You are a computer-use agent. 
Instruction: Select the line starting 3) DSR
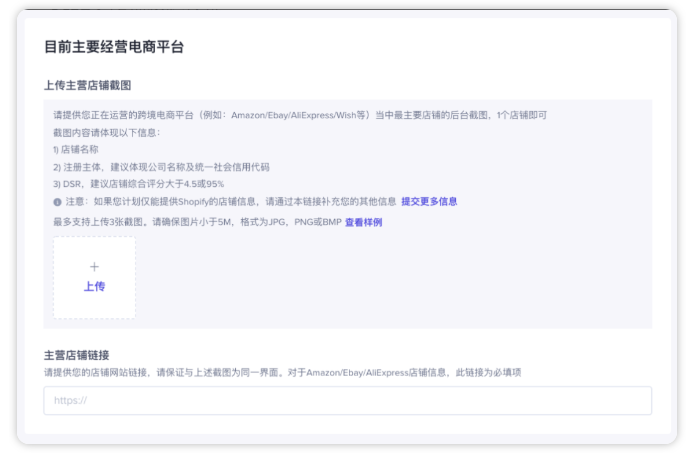tap(139, 184)
